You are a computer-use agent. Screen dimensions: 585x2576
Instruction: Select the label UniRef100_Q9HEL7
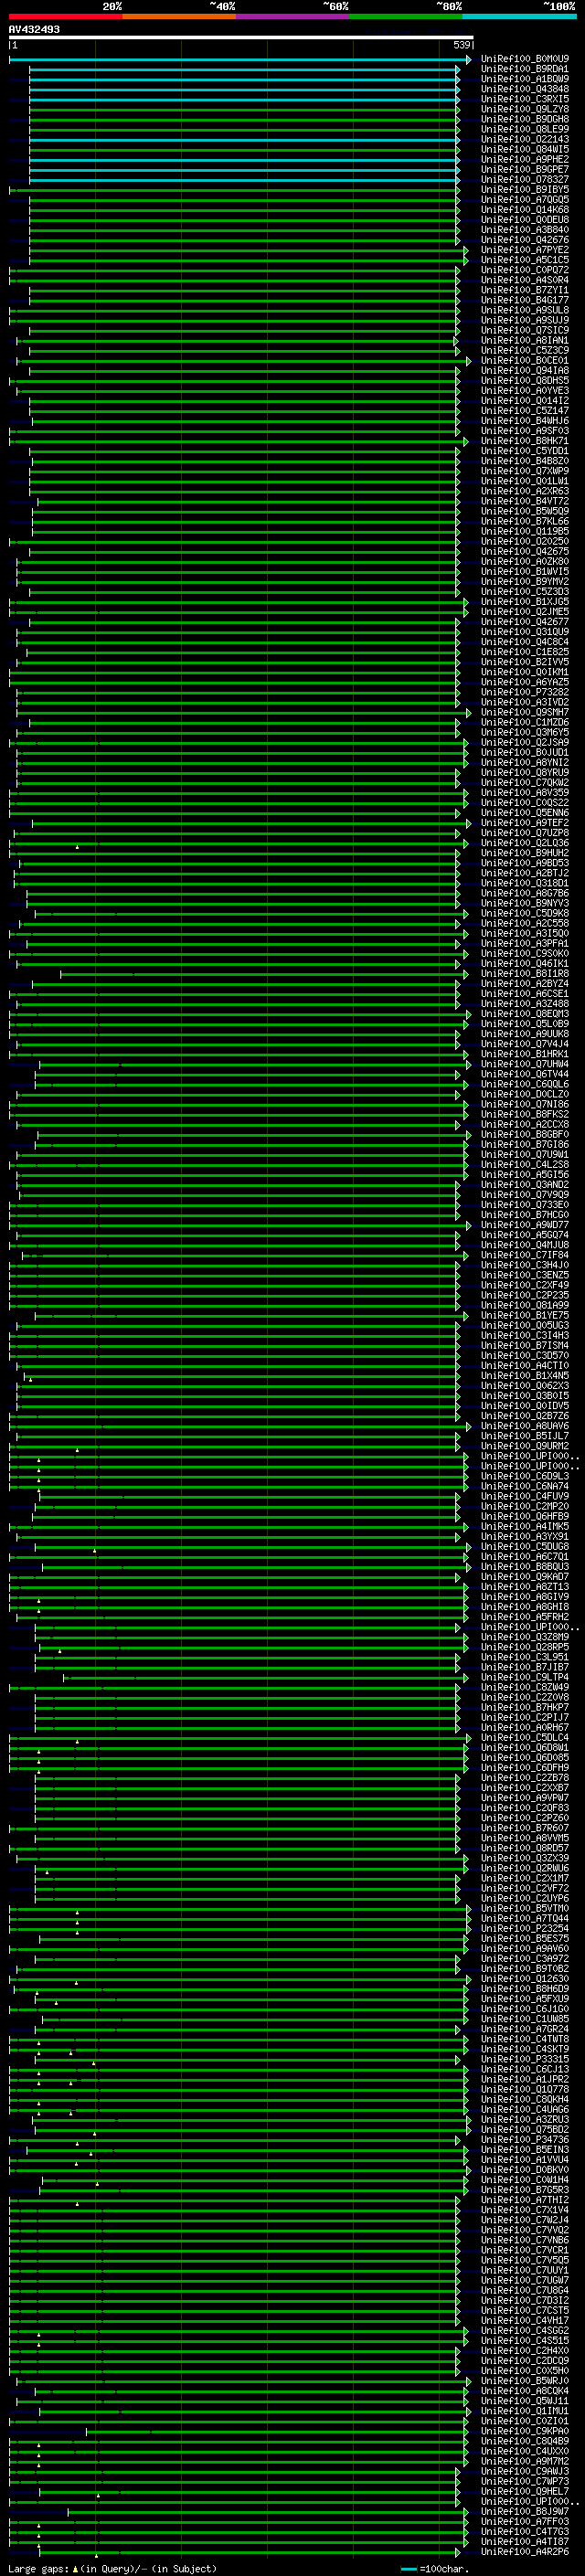point(525,2492)
